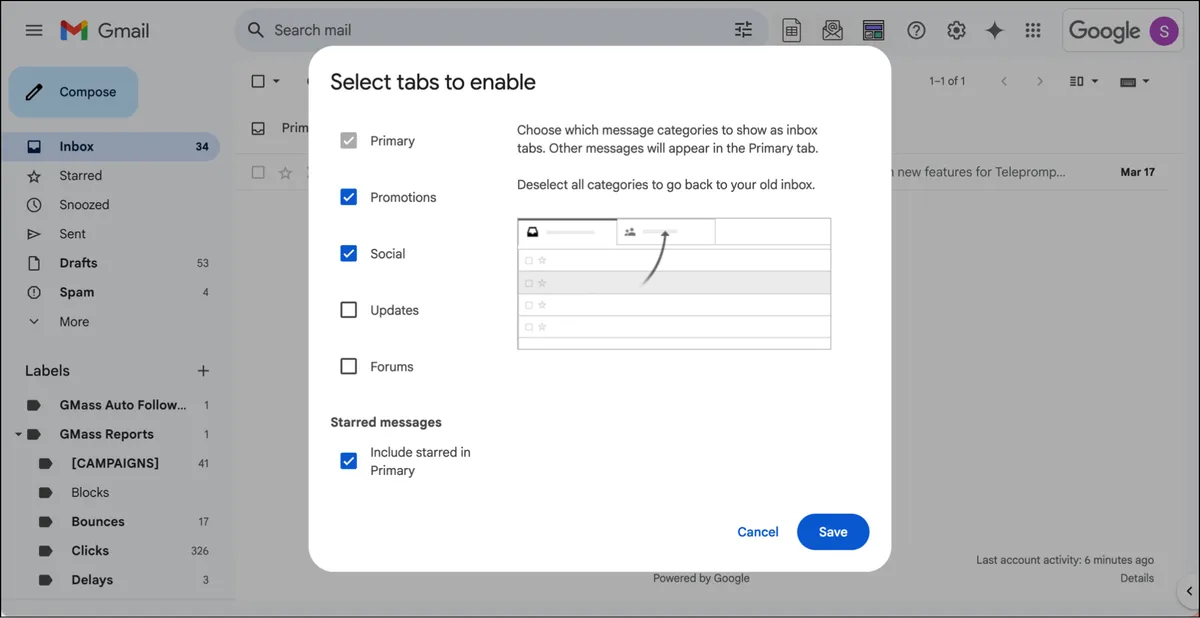Open the Support help question-mark icon
This screenshot has height=618, width=1200.
(916, 30)
